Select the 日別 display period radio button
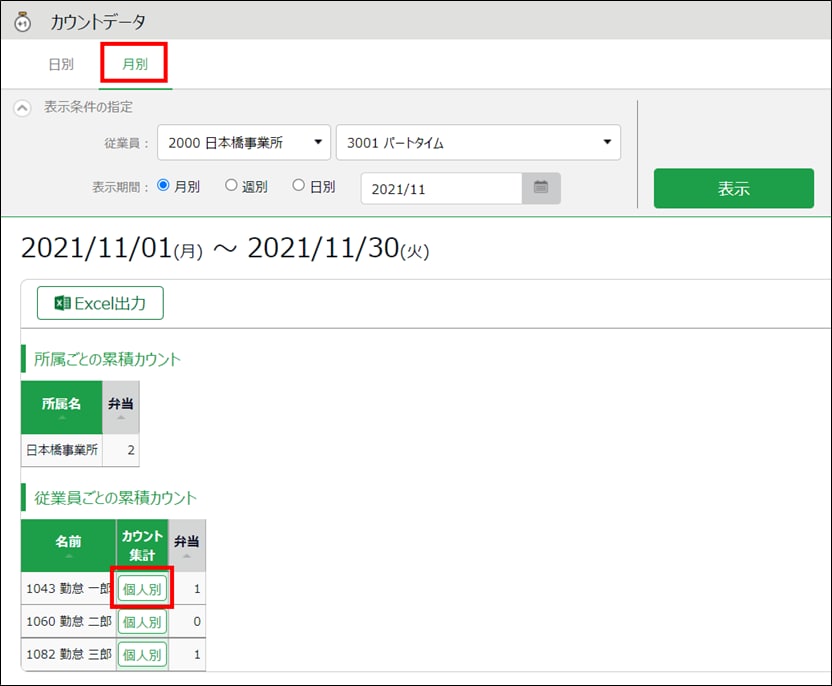The height and width of the screenshot is (686, 832). (298, 186)
